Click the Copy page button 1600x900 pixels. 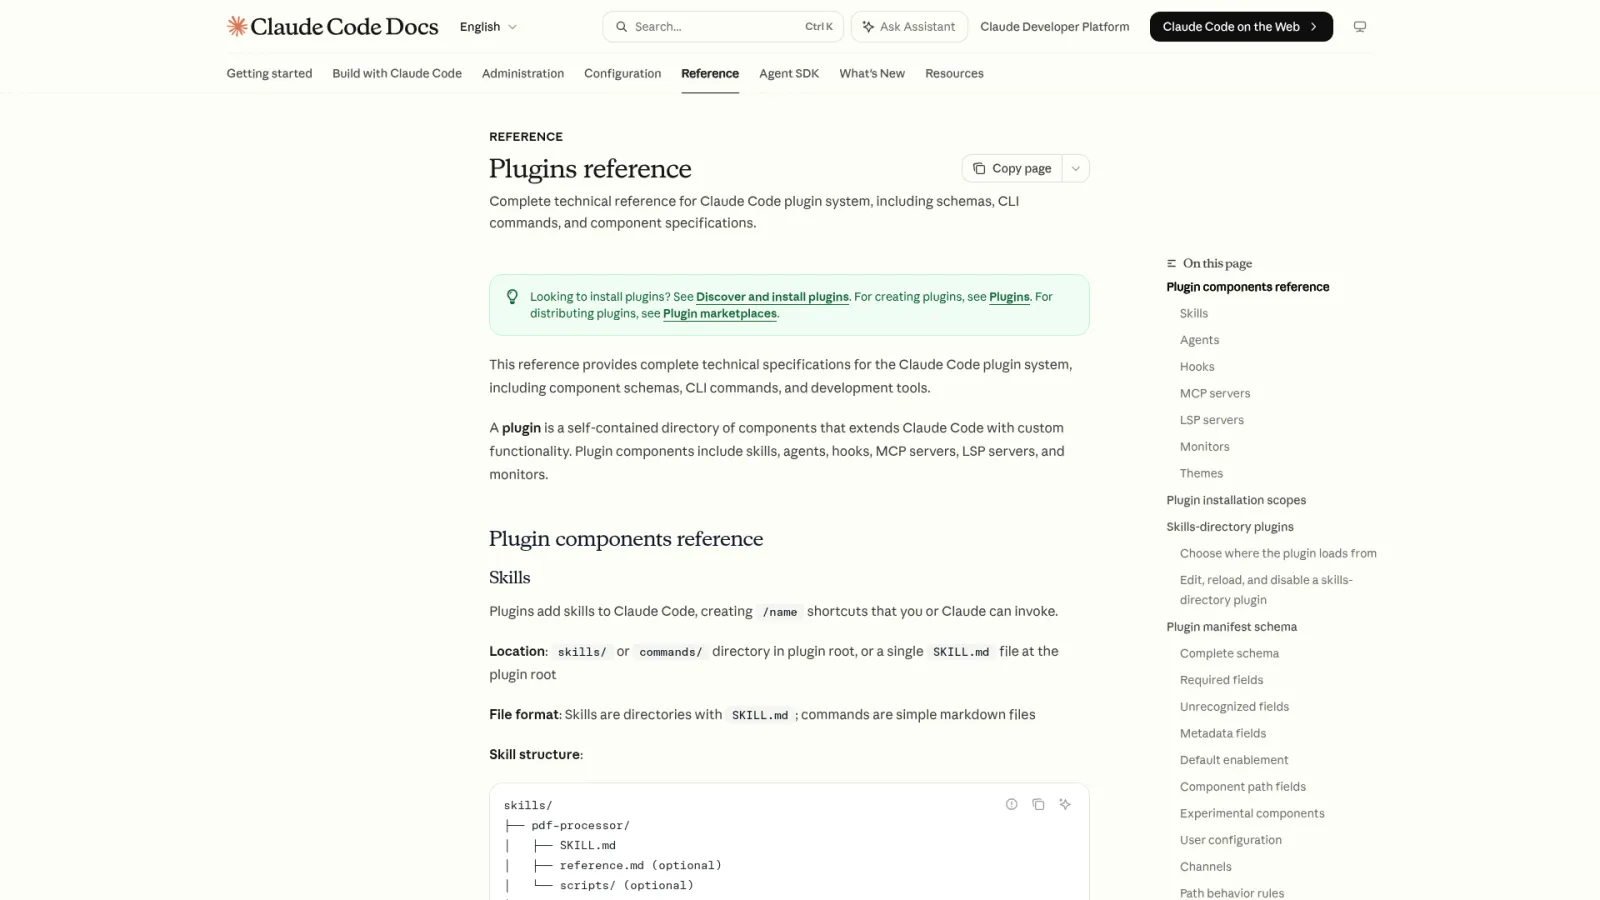coord(1012,168)
